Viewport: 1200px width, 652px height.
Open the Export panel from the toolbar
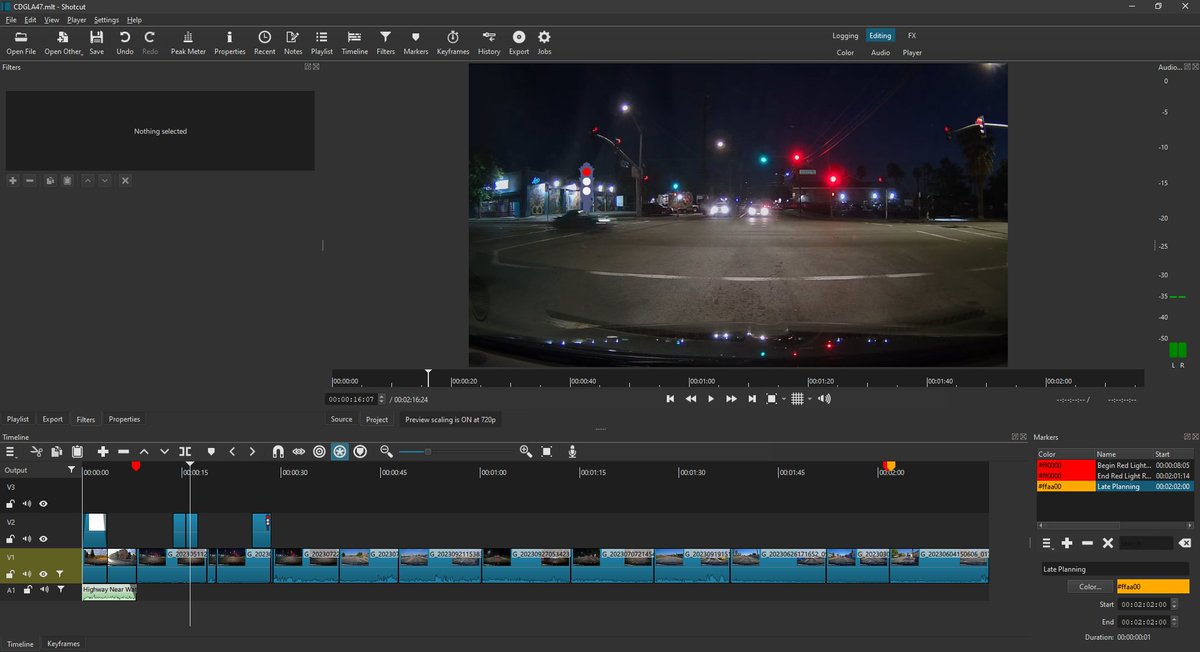(518, 41)
